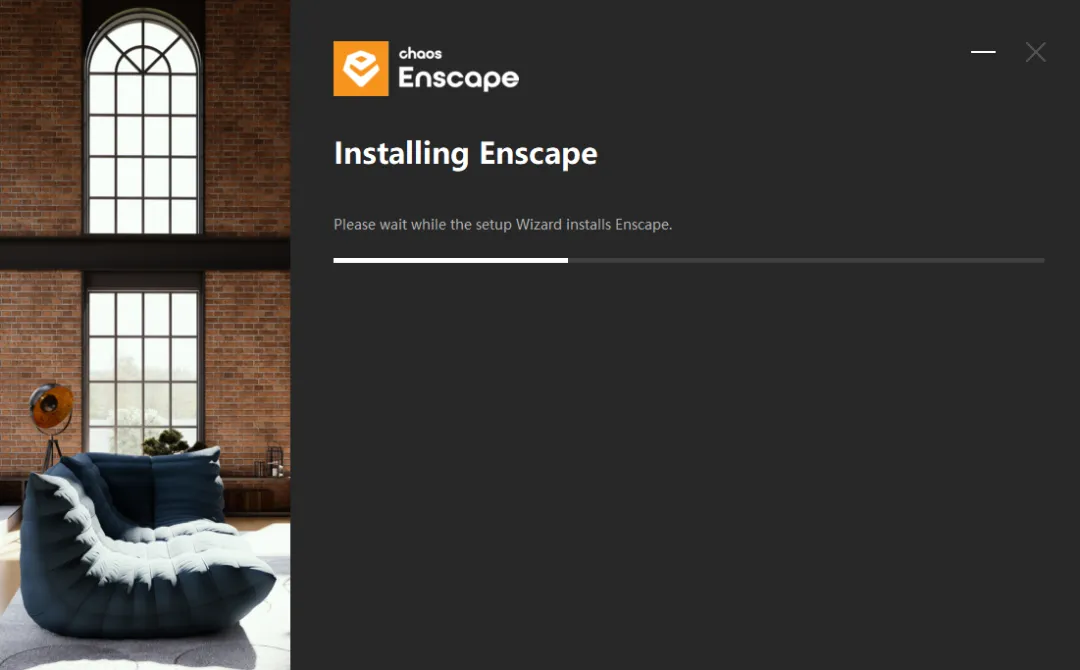
Task: Click the "Installing Enscape" heading
Action: (x=466, y=153)
